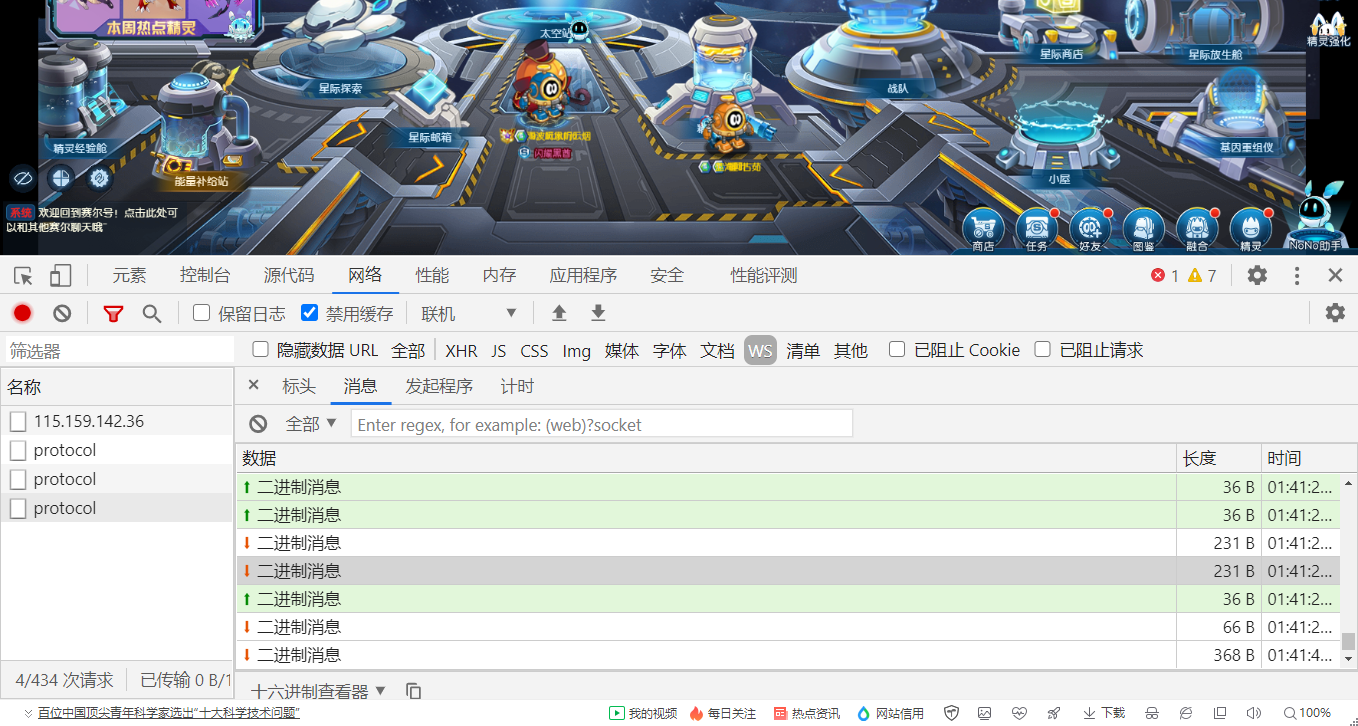Open the 全部 message type dropdown
1358x726 pixels.
tap(311, 424)
